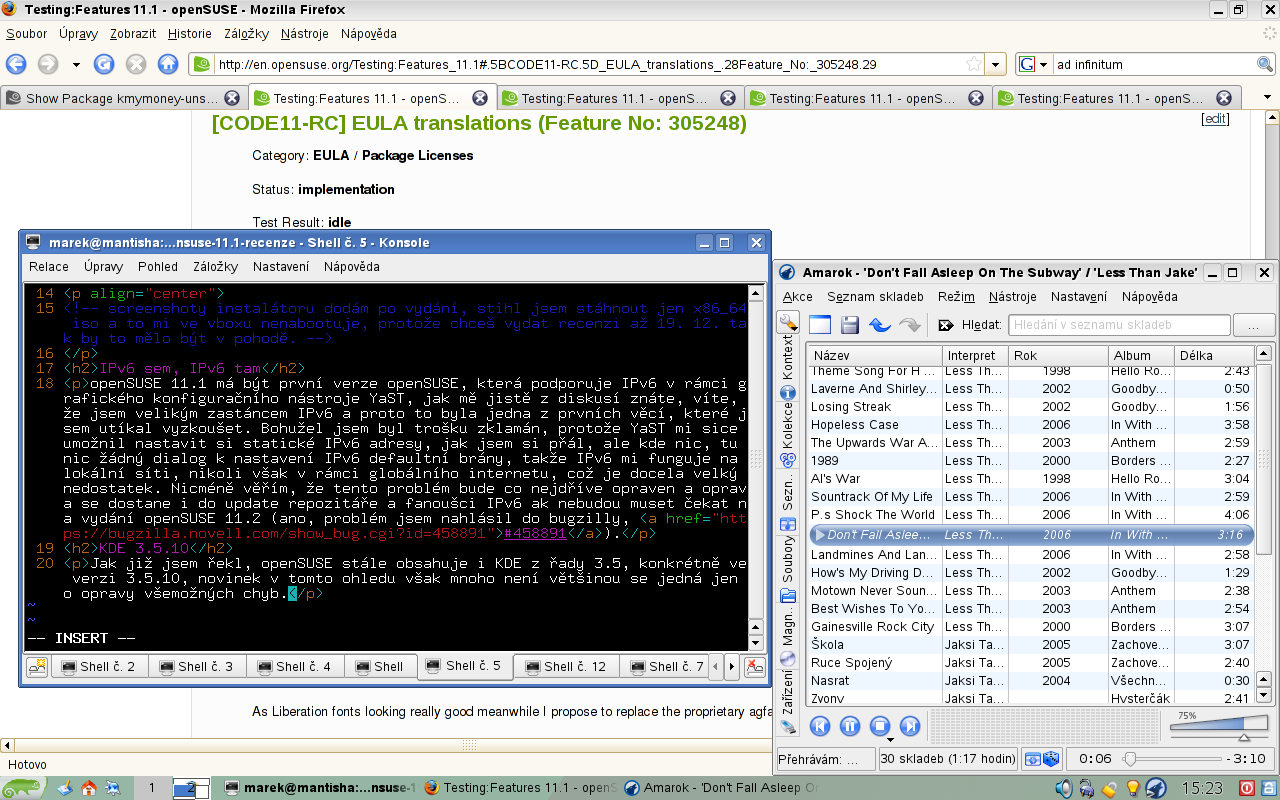Open the Google search engine selector

point(1034,64)
